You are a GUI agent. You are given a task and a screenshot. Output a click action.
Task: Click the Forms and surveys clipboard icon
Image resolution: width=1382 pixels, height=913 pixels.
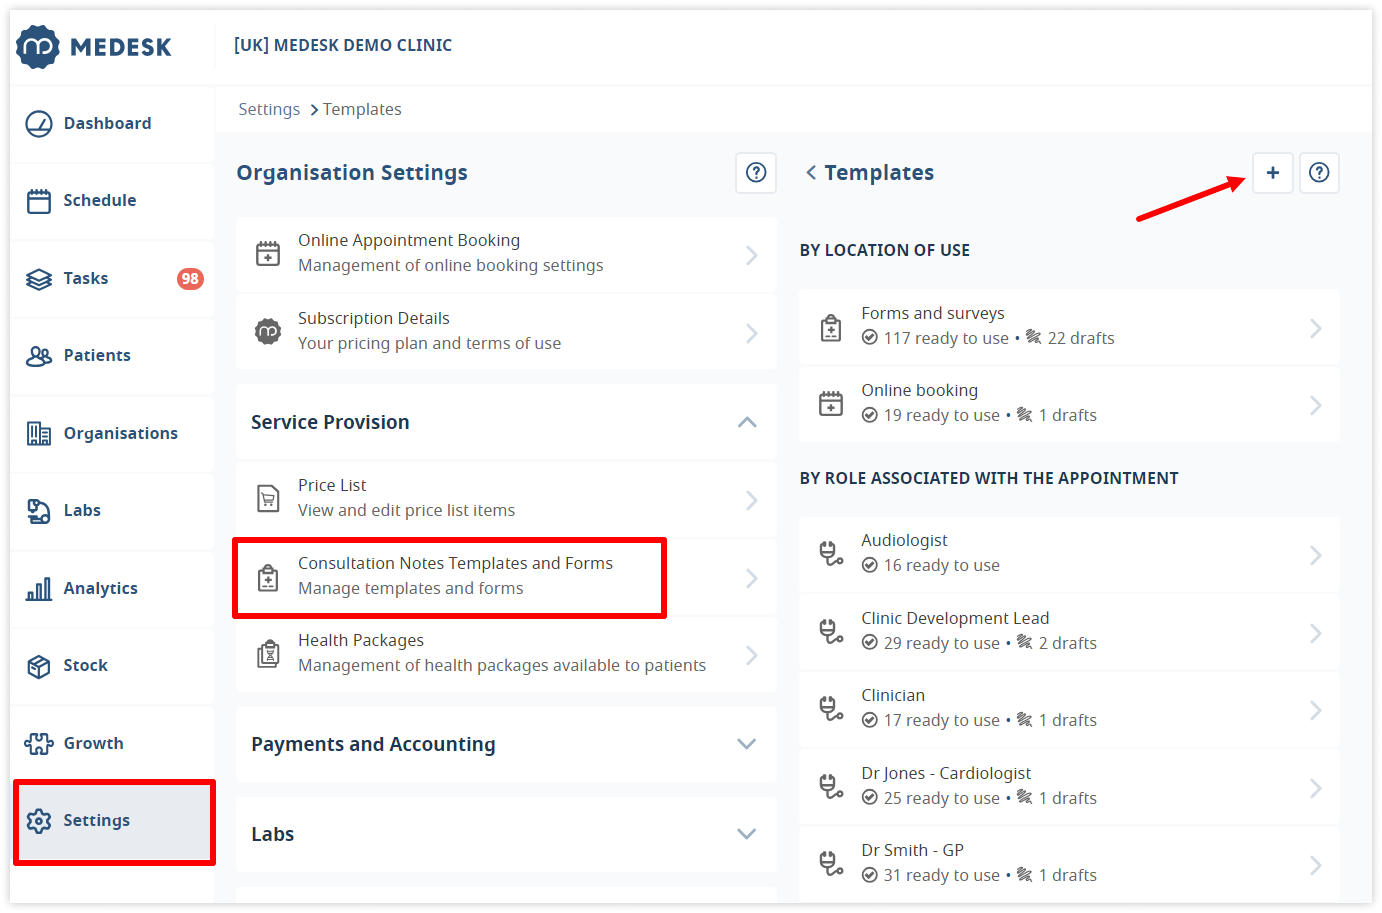[831, 327]
